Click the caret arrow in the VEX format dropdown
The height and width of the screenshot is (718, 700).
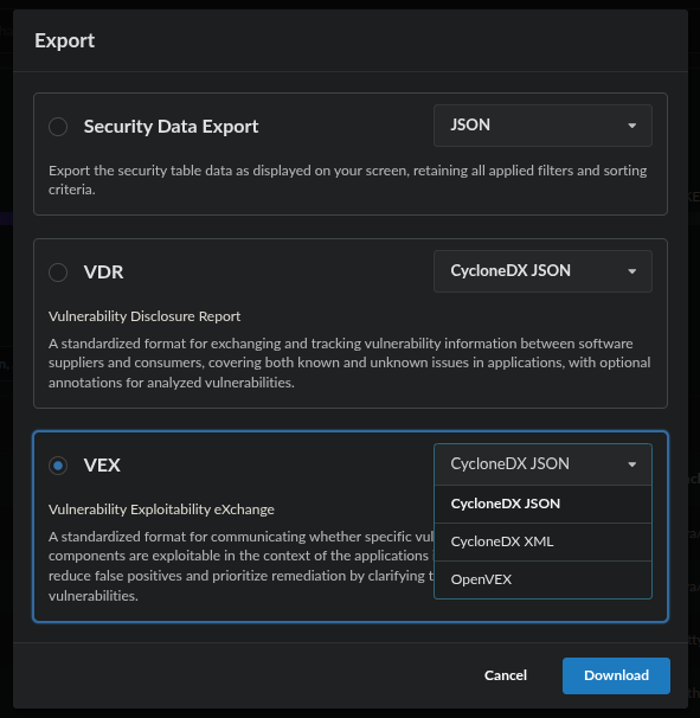(x=632, y=465)
